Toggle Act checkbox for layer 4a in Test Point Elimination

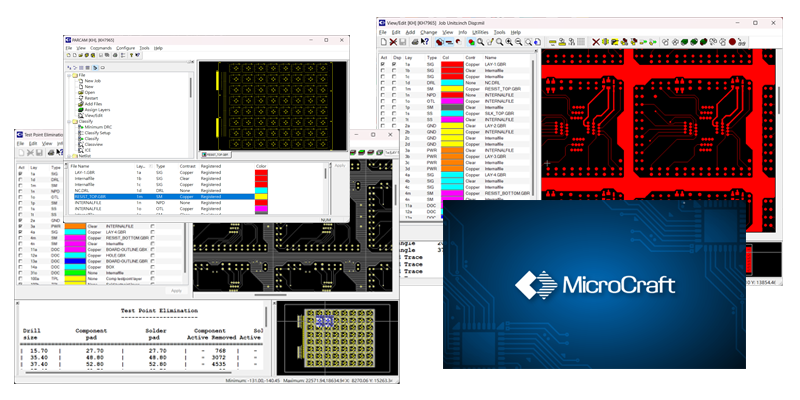tap(21, 232)
